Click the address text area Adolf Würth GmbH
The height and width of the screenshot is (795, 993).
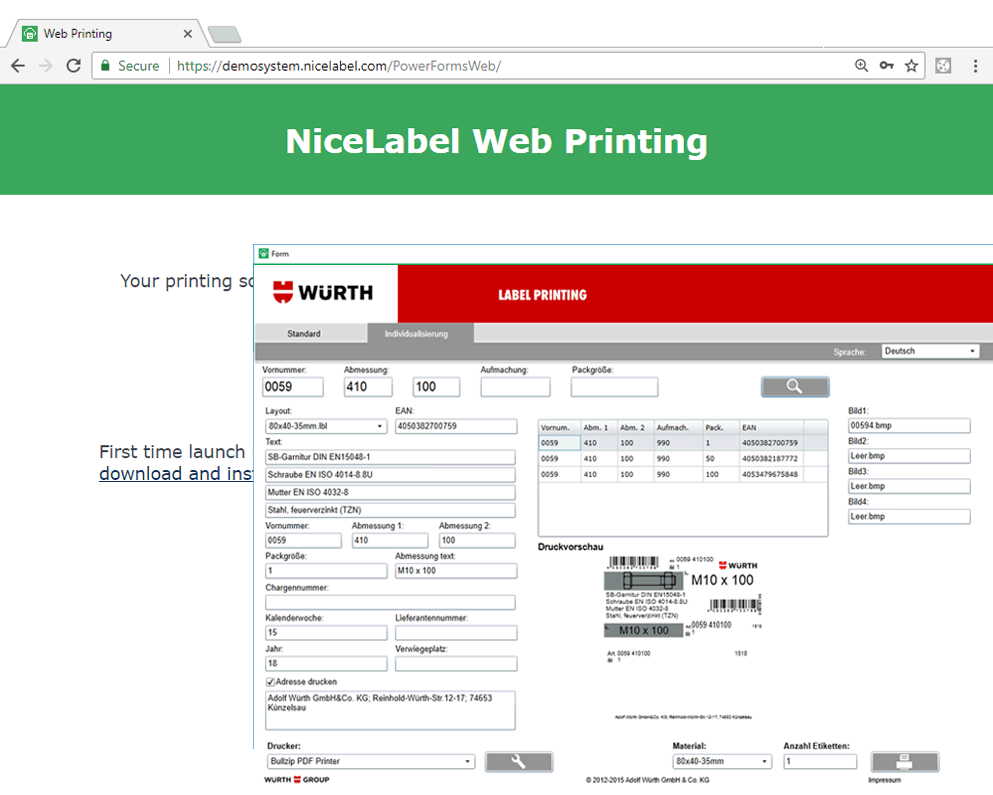(x=390, y=710)
